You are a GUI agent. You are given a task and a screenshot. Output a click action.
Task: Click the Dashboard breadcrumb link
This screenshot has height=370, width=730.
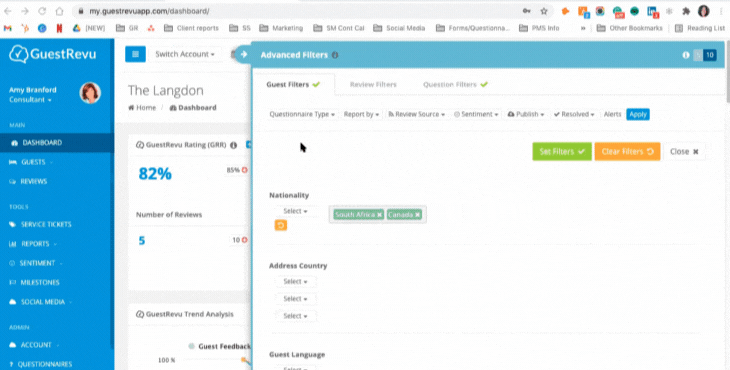pyautogui.click(x=193, y=108)
